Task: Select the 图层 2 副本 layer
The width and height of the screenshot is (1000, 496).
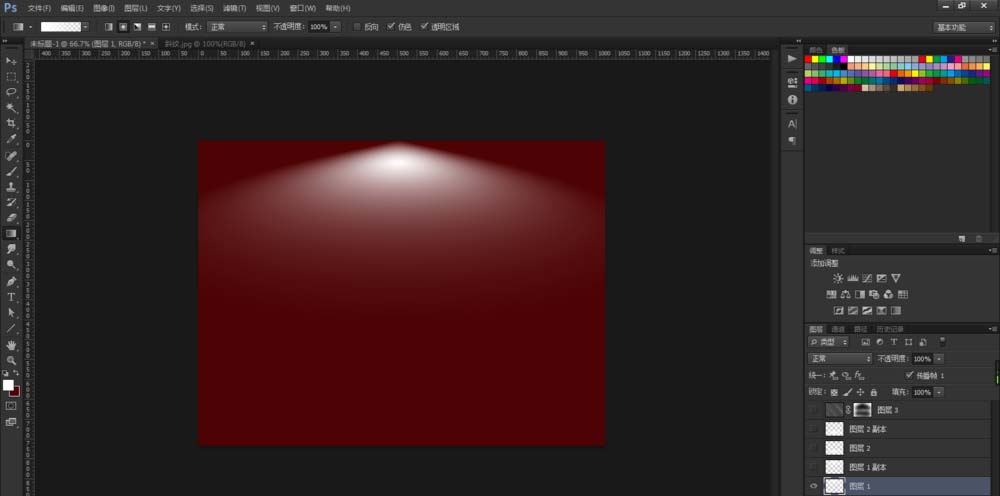Action: 867,429
